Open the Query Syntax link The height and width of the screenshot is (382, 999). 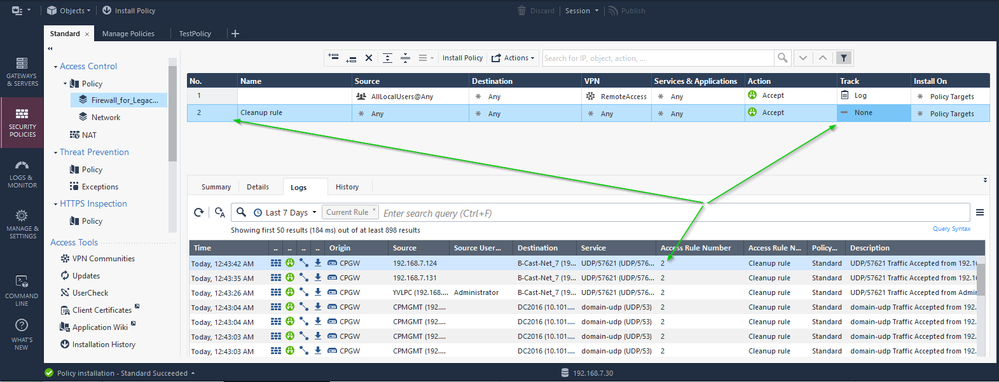[x=951, y=229]
